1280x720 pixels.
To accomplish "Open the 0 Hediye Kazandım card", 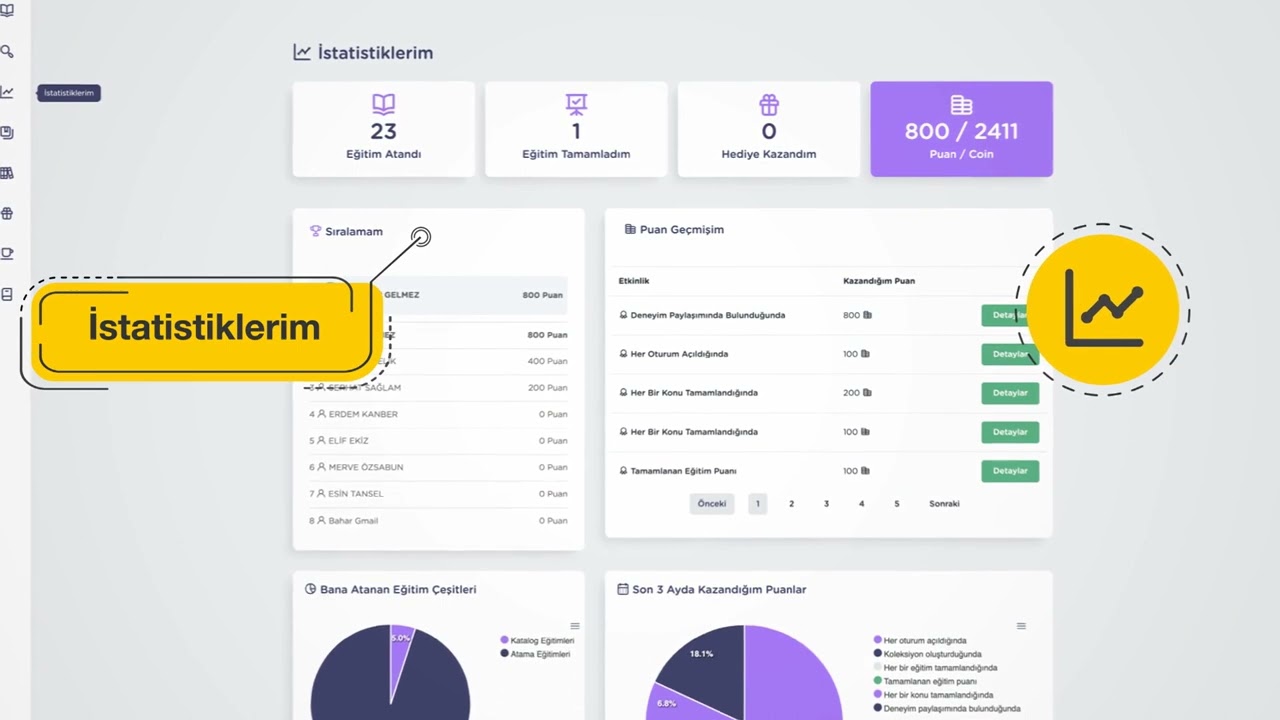I will [x=769, y=129].
